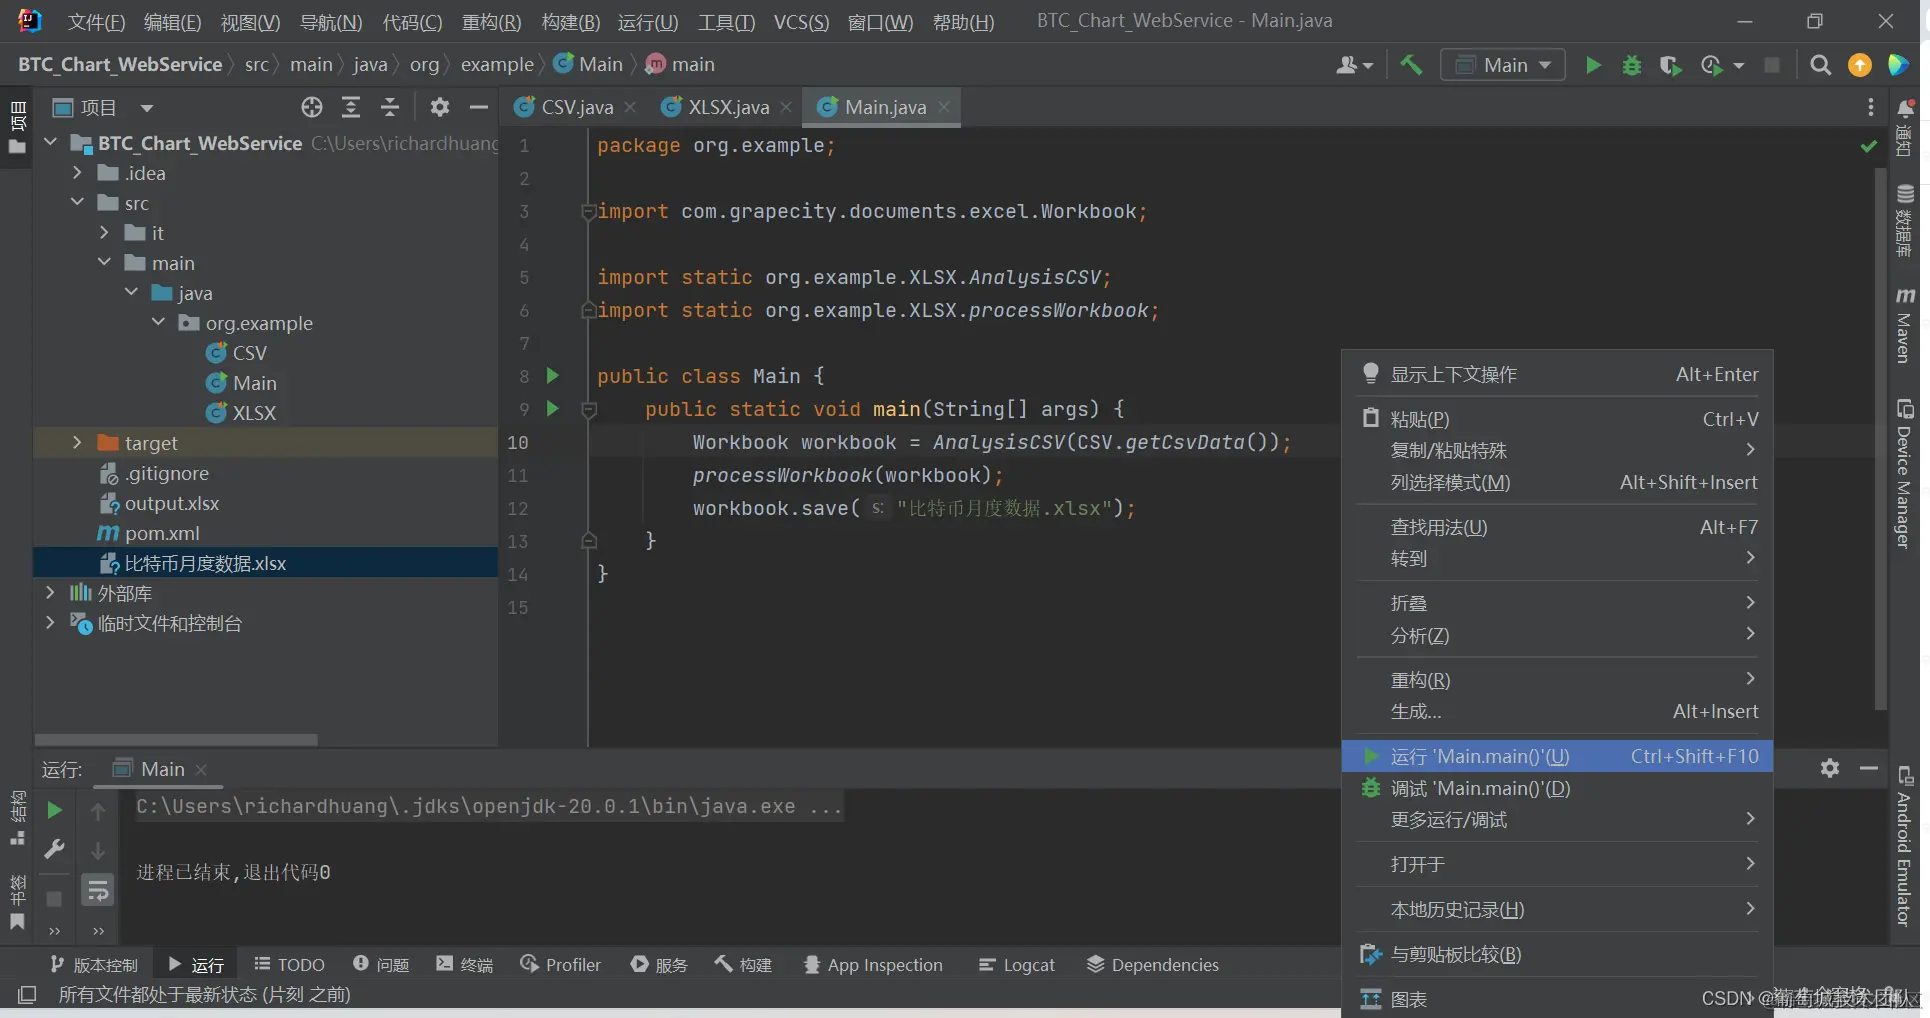The image size is (1930, 1018).
Task: Open the VCS(S) menu
Action: point(801,22)
